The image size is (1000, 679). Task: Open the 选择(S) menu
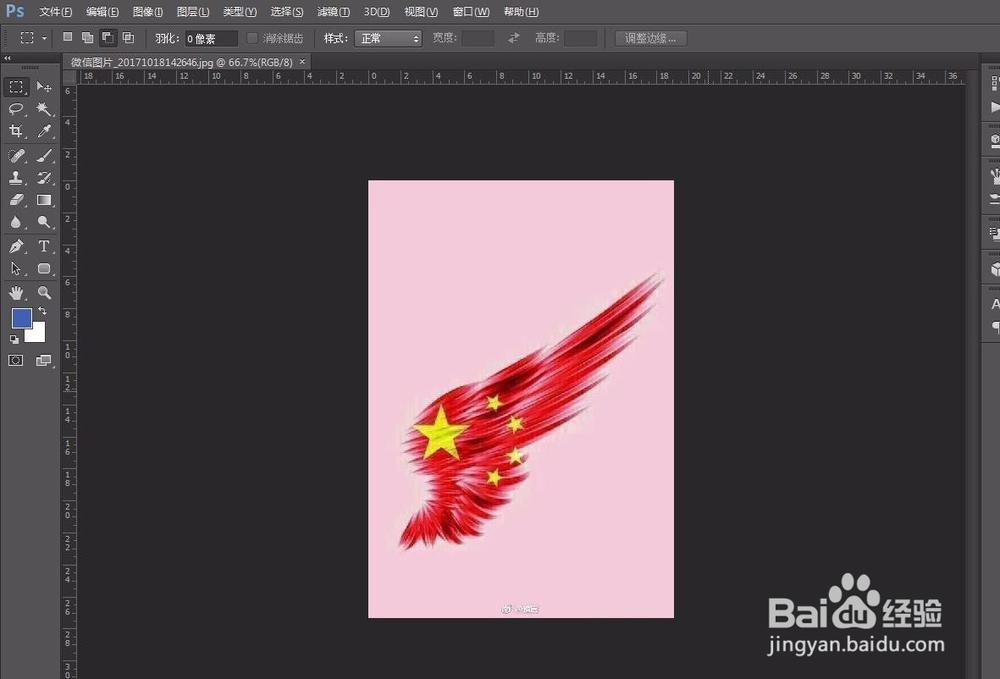point(287,12)
